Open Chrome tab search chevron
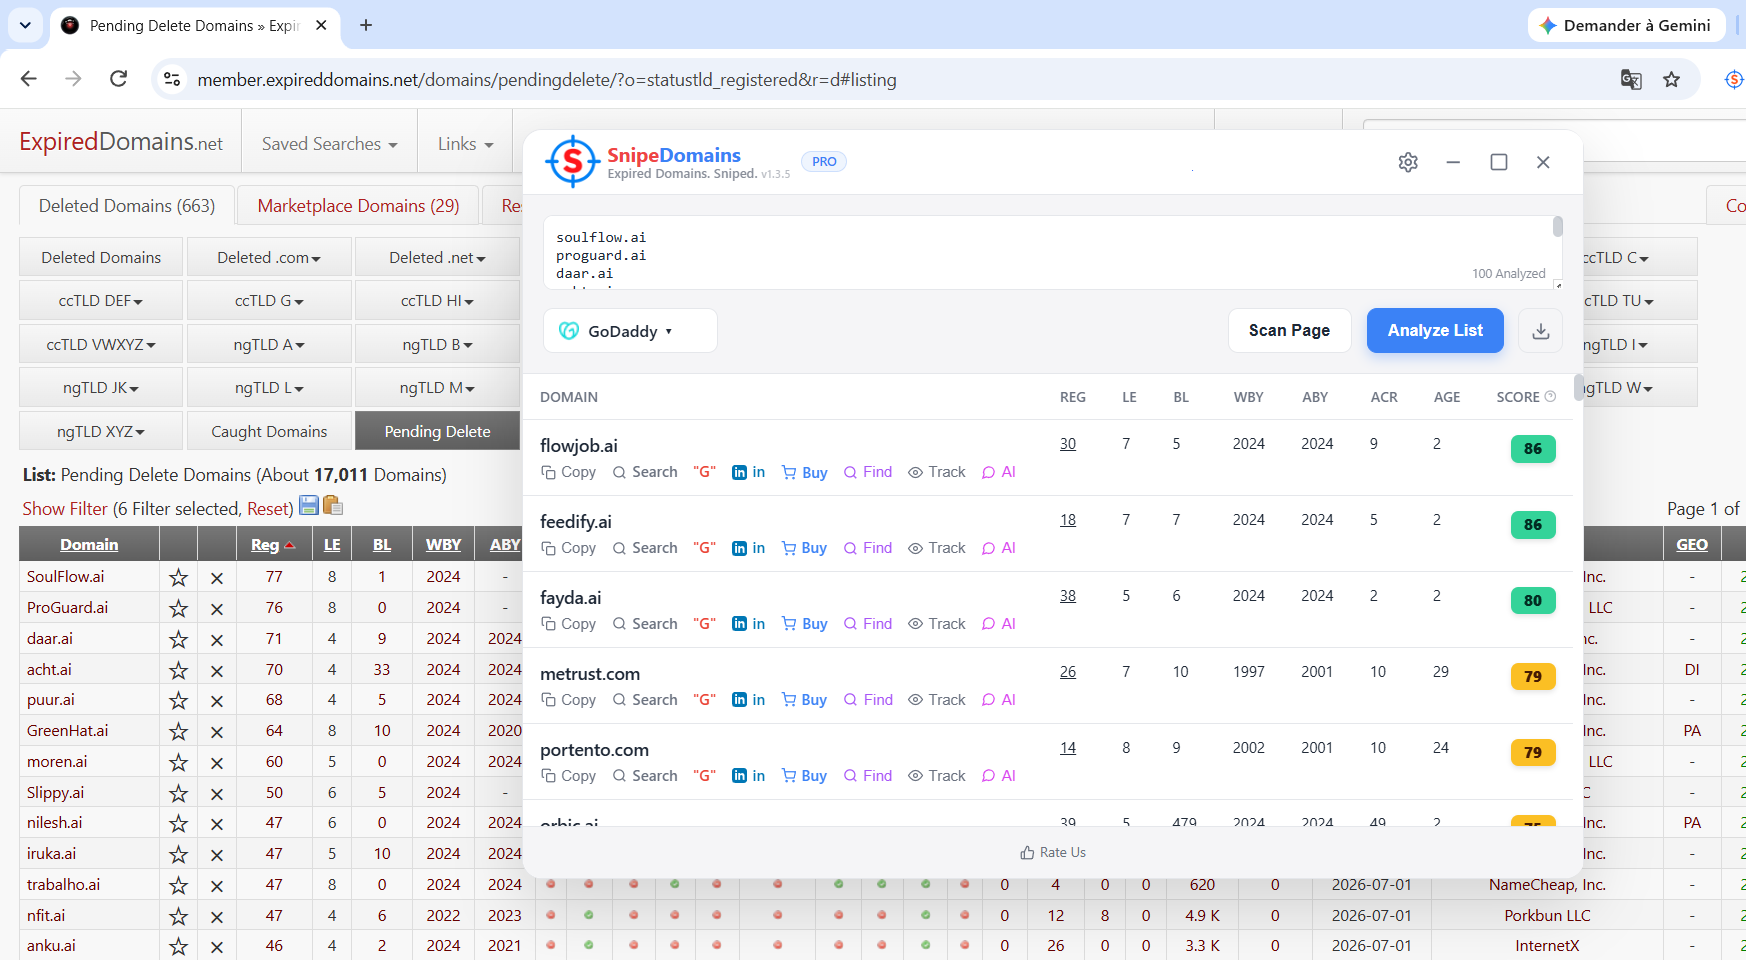1746x960 pixels. point(25,25)
